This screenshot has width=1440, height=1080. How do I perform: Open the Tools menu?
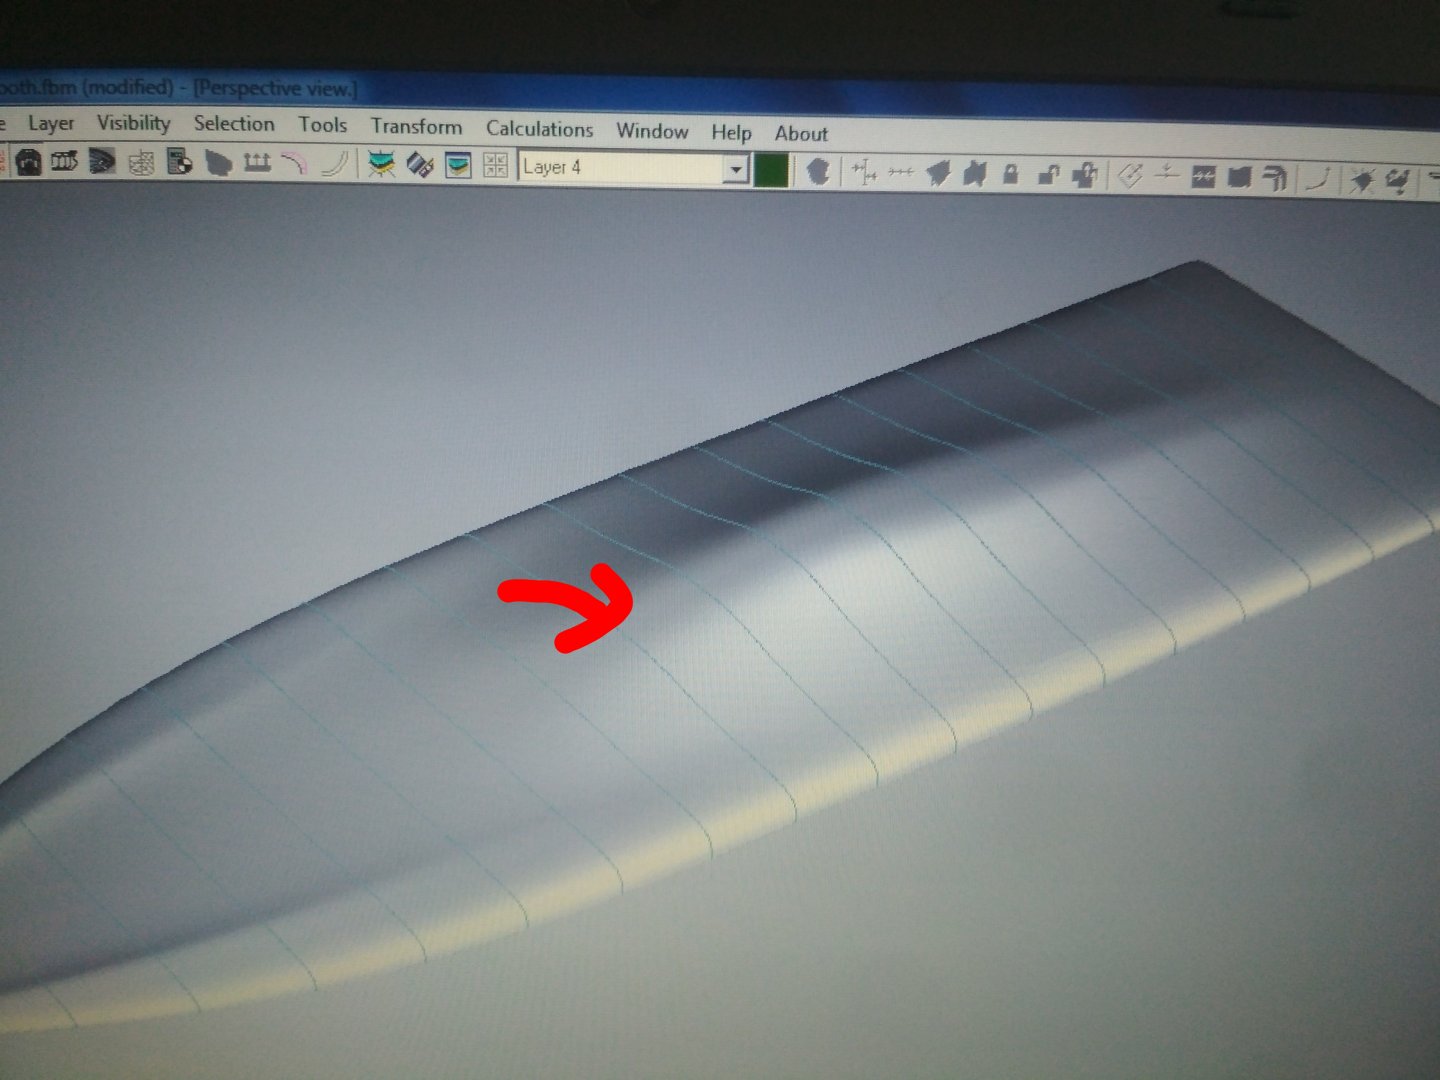click(322, 125)
